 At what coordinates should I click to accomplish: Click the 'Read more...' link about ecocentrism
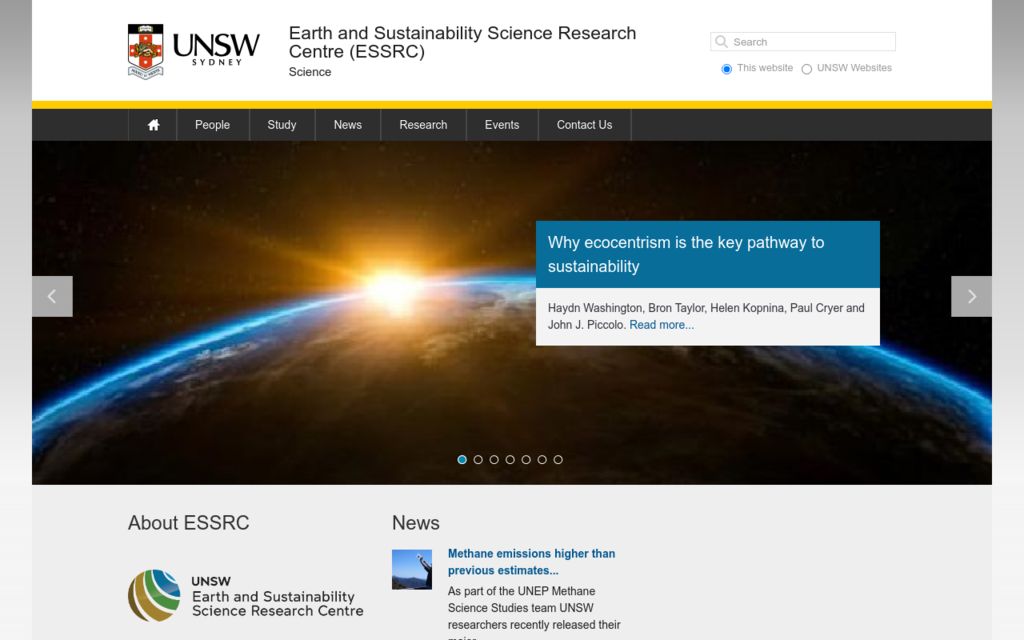661,324
